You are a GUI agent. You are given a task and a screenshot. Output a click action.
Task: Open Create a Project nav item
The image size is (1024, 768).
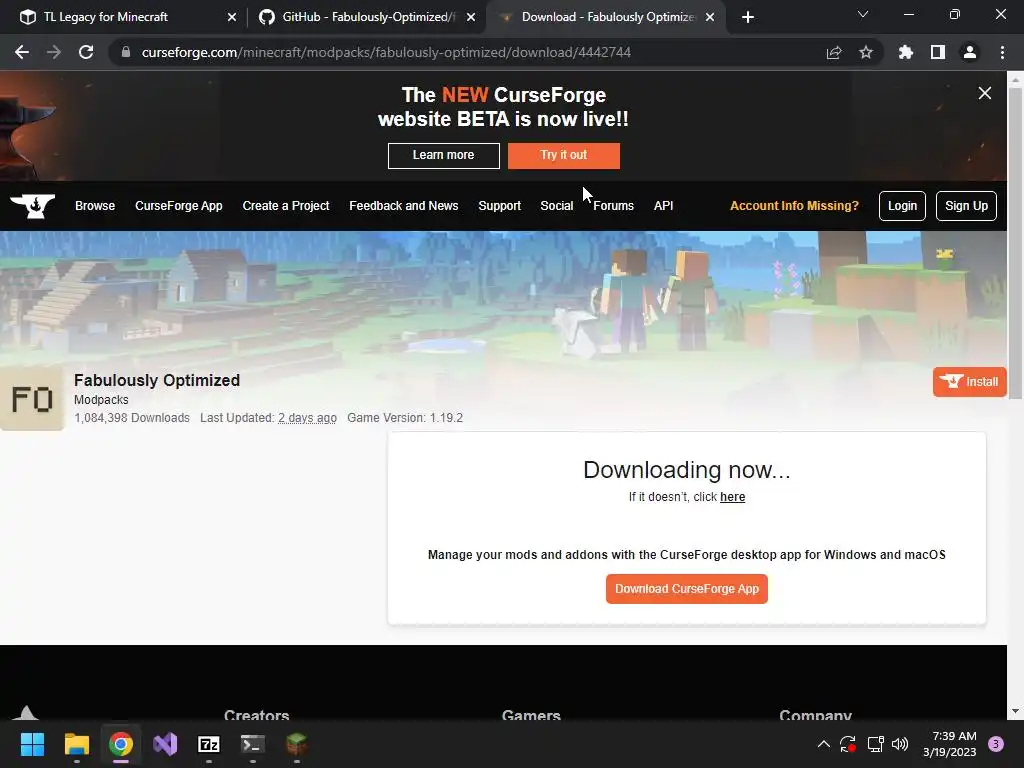tap(285, 206)
